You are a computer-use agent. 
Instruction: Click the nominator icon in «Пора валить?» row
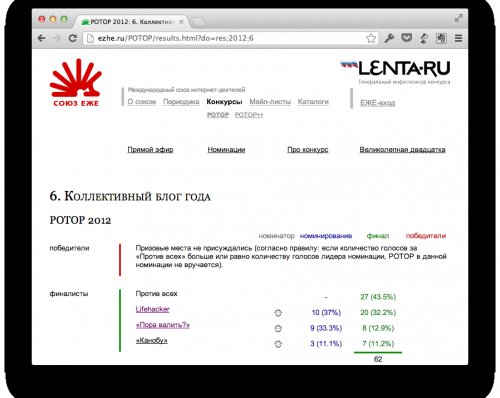point(278,328)
